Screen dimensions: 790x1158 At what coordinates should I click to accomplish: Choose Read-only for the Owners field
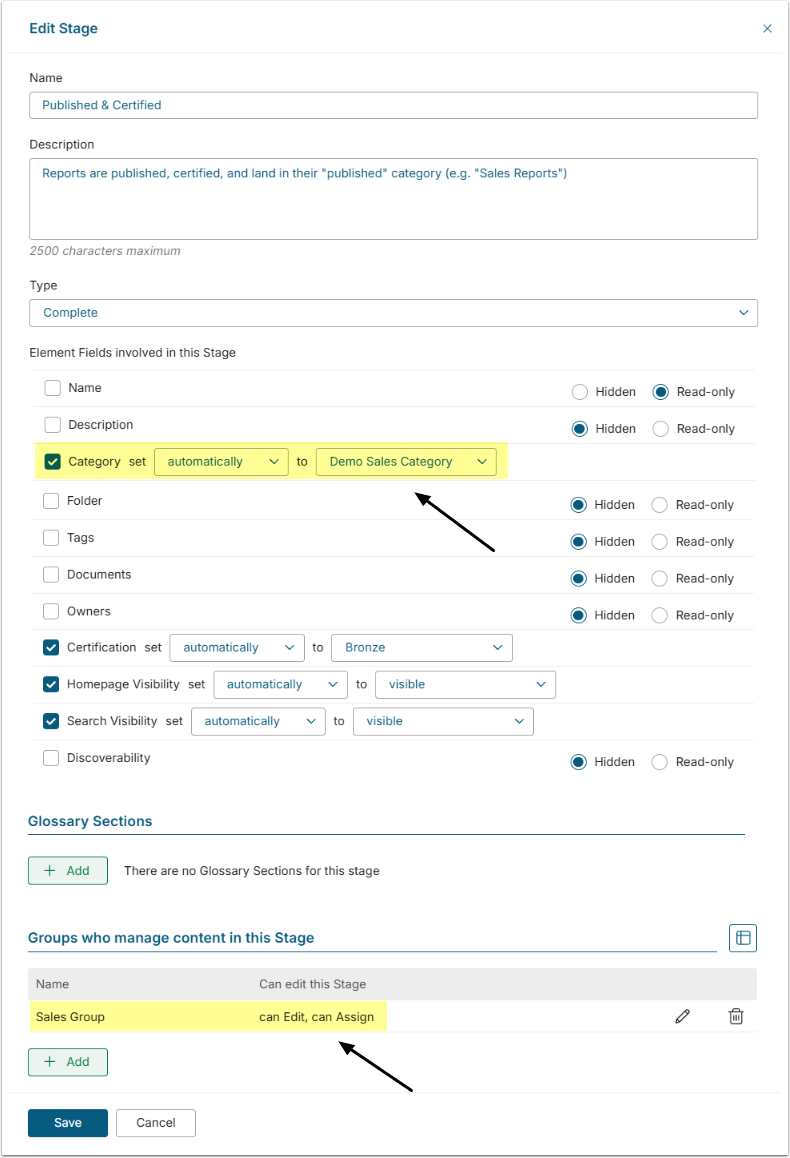pyautogui.click(x=660, y=615)
